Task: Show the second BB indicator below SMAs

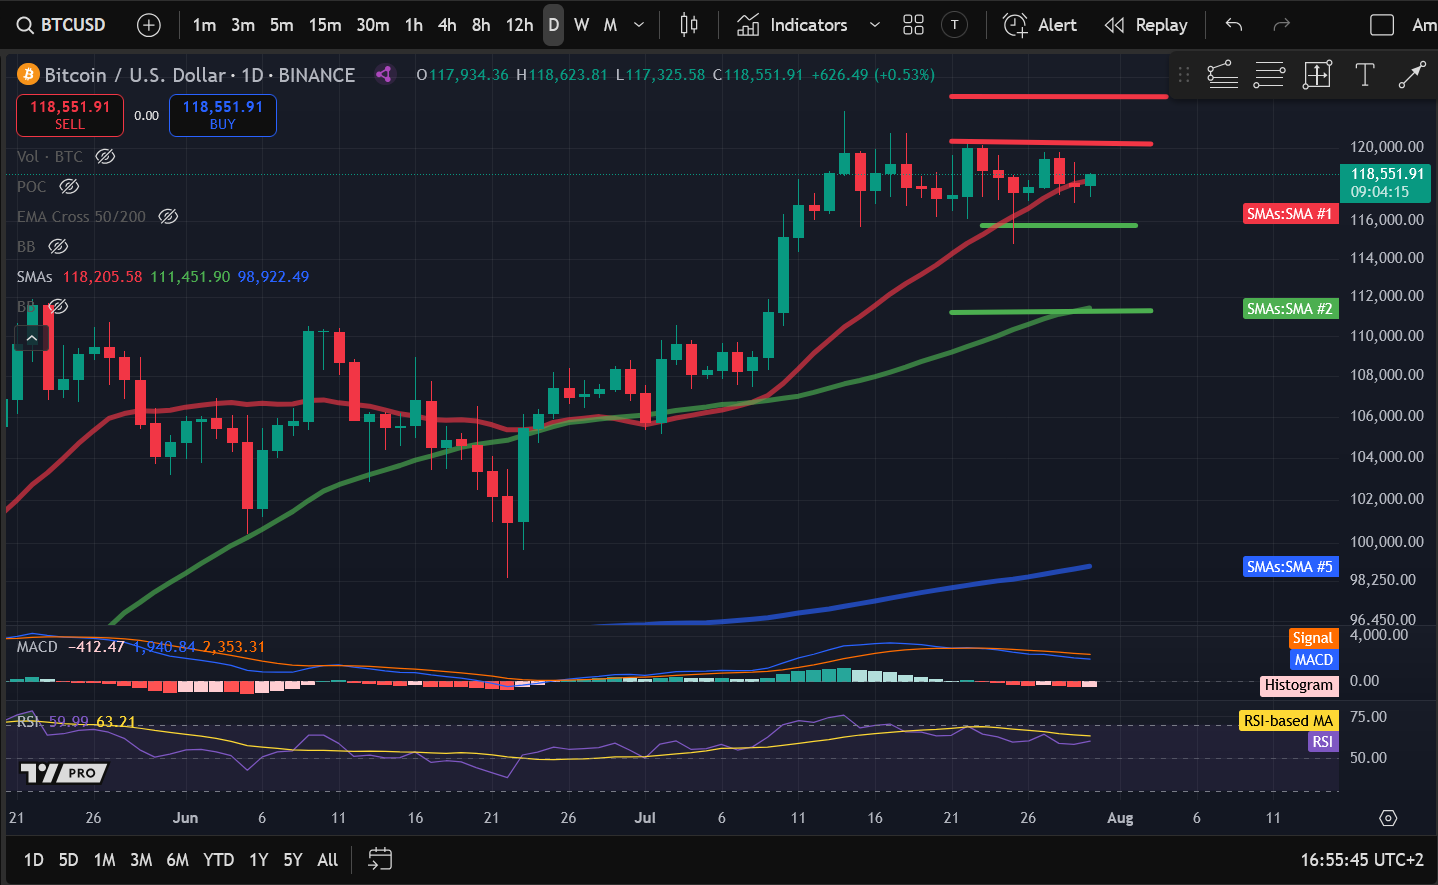Action: coord(58,306)
